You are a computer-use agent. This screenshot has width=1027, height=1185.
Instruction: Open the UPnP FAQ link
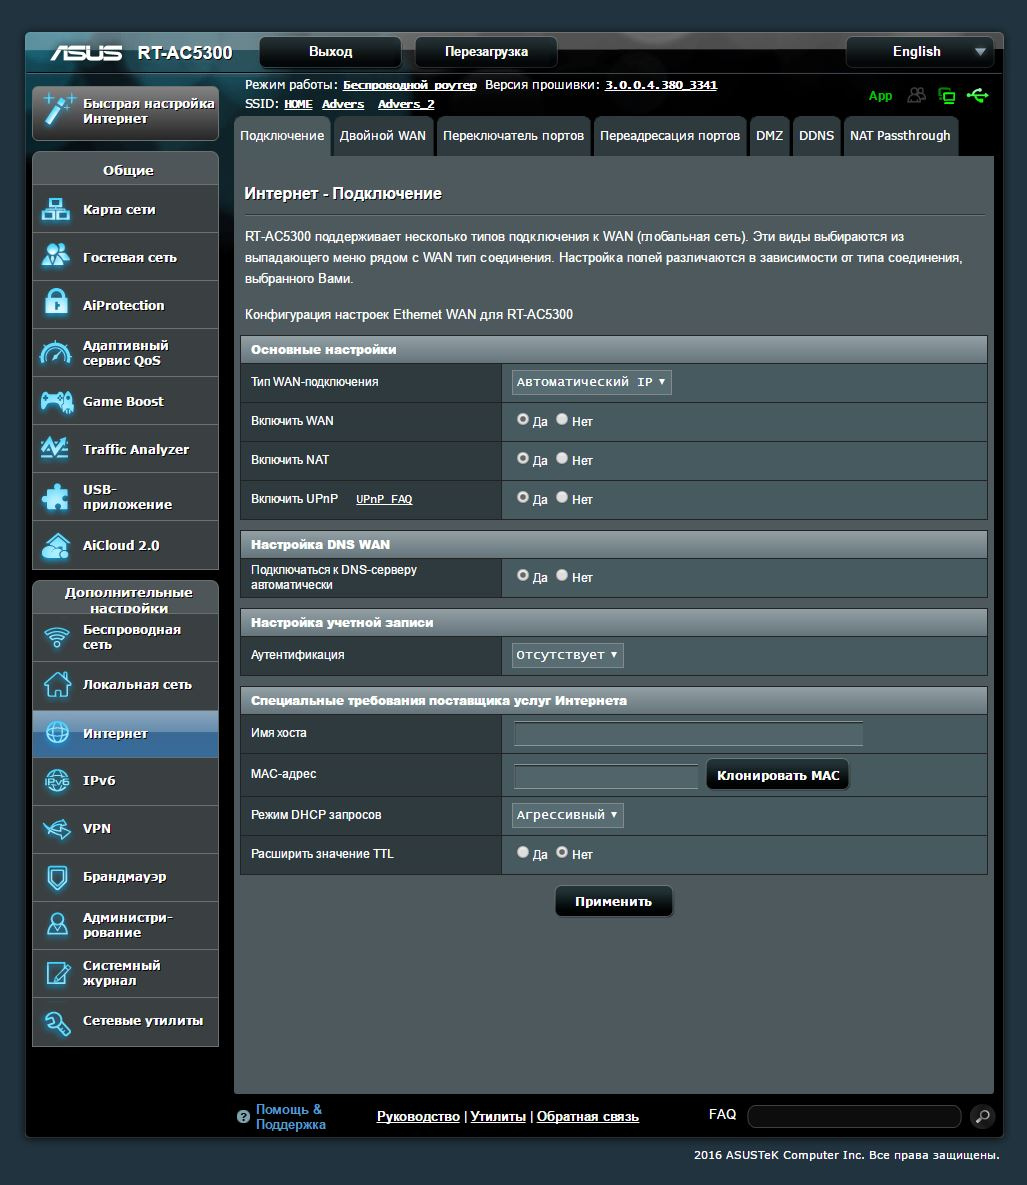tap(384, 500)
